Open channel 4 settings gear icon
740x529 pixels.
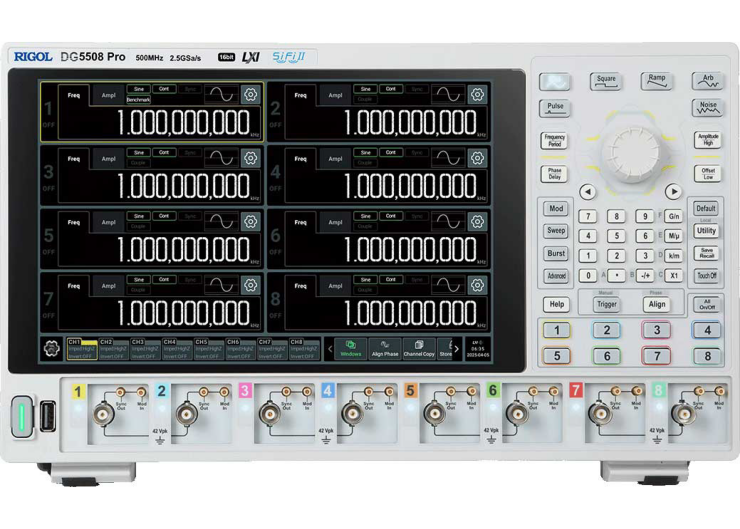[x=477, y=158]
